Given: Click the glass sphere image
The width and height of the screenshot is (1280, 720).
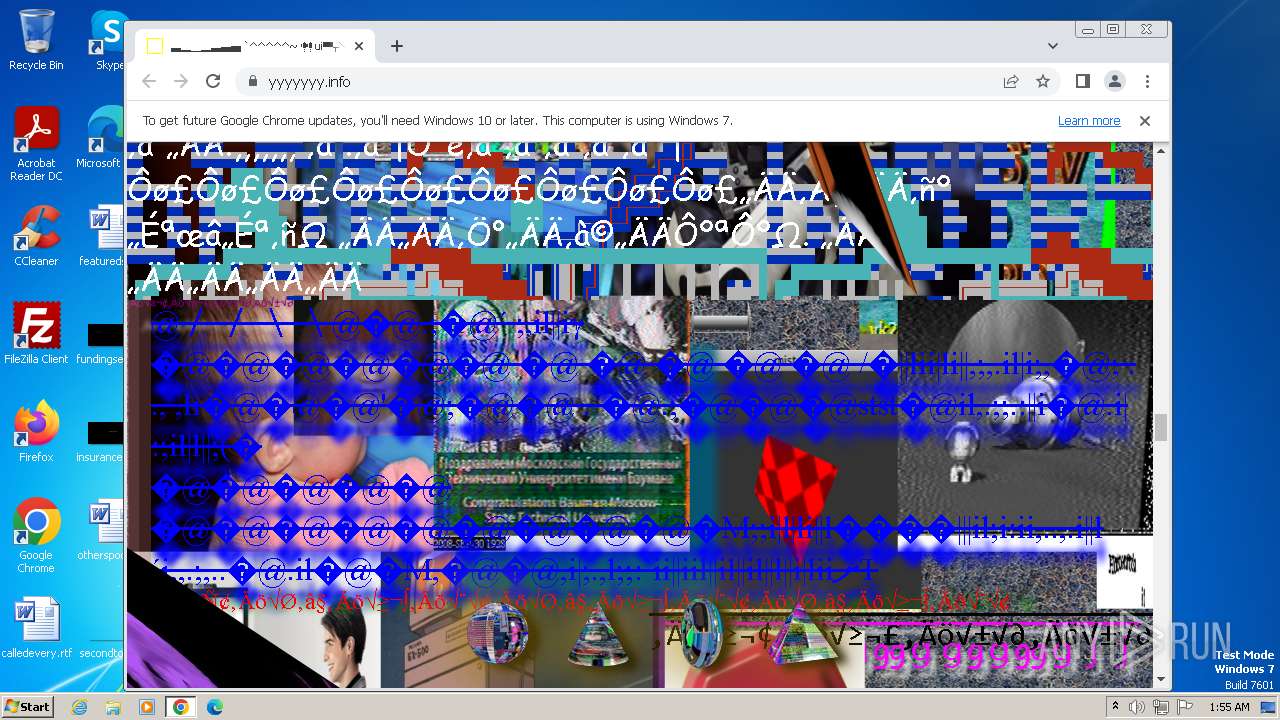Looking at the screenshot, I should pos(498,632).
